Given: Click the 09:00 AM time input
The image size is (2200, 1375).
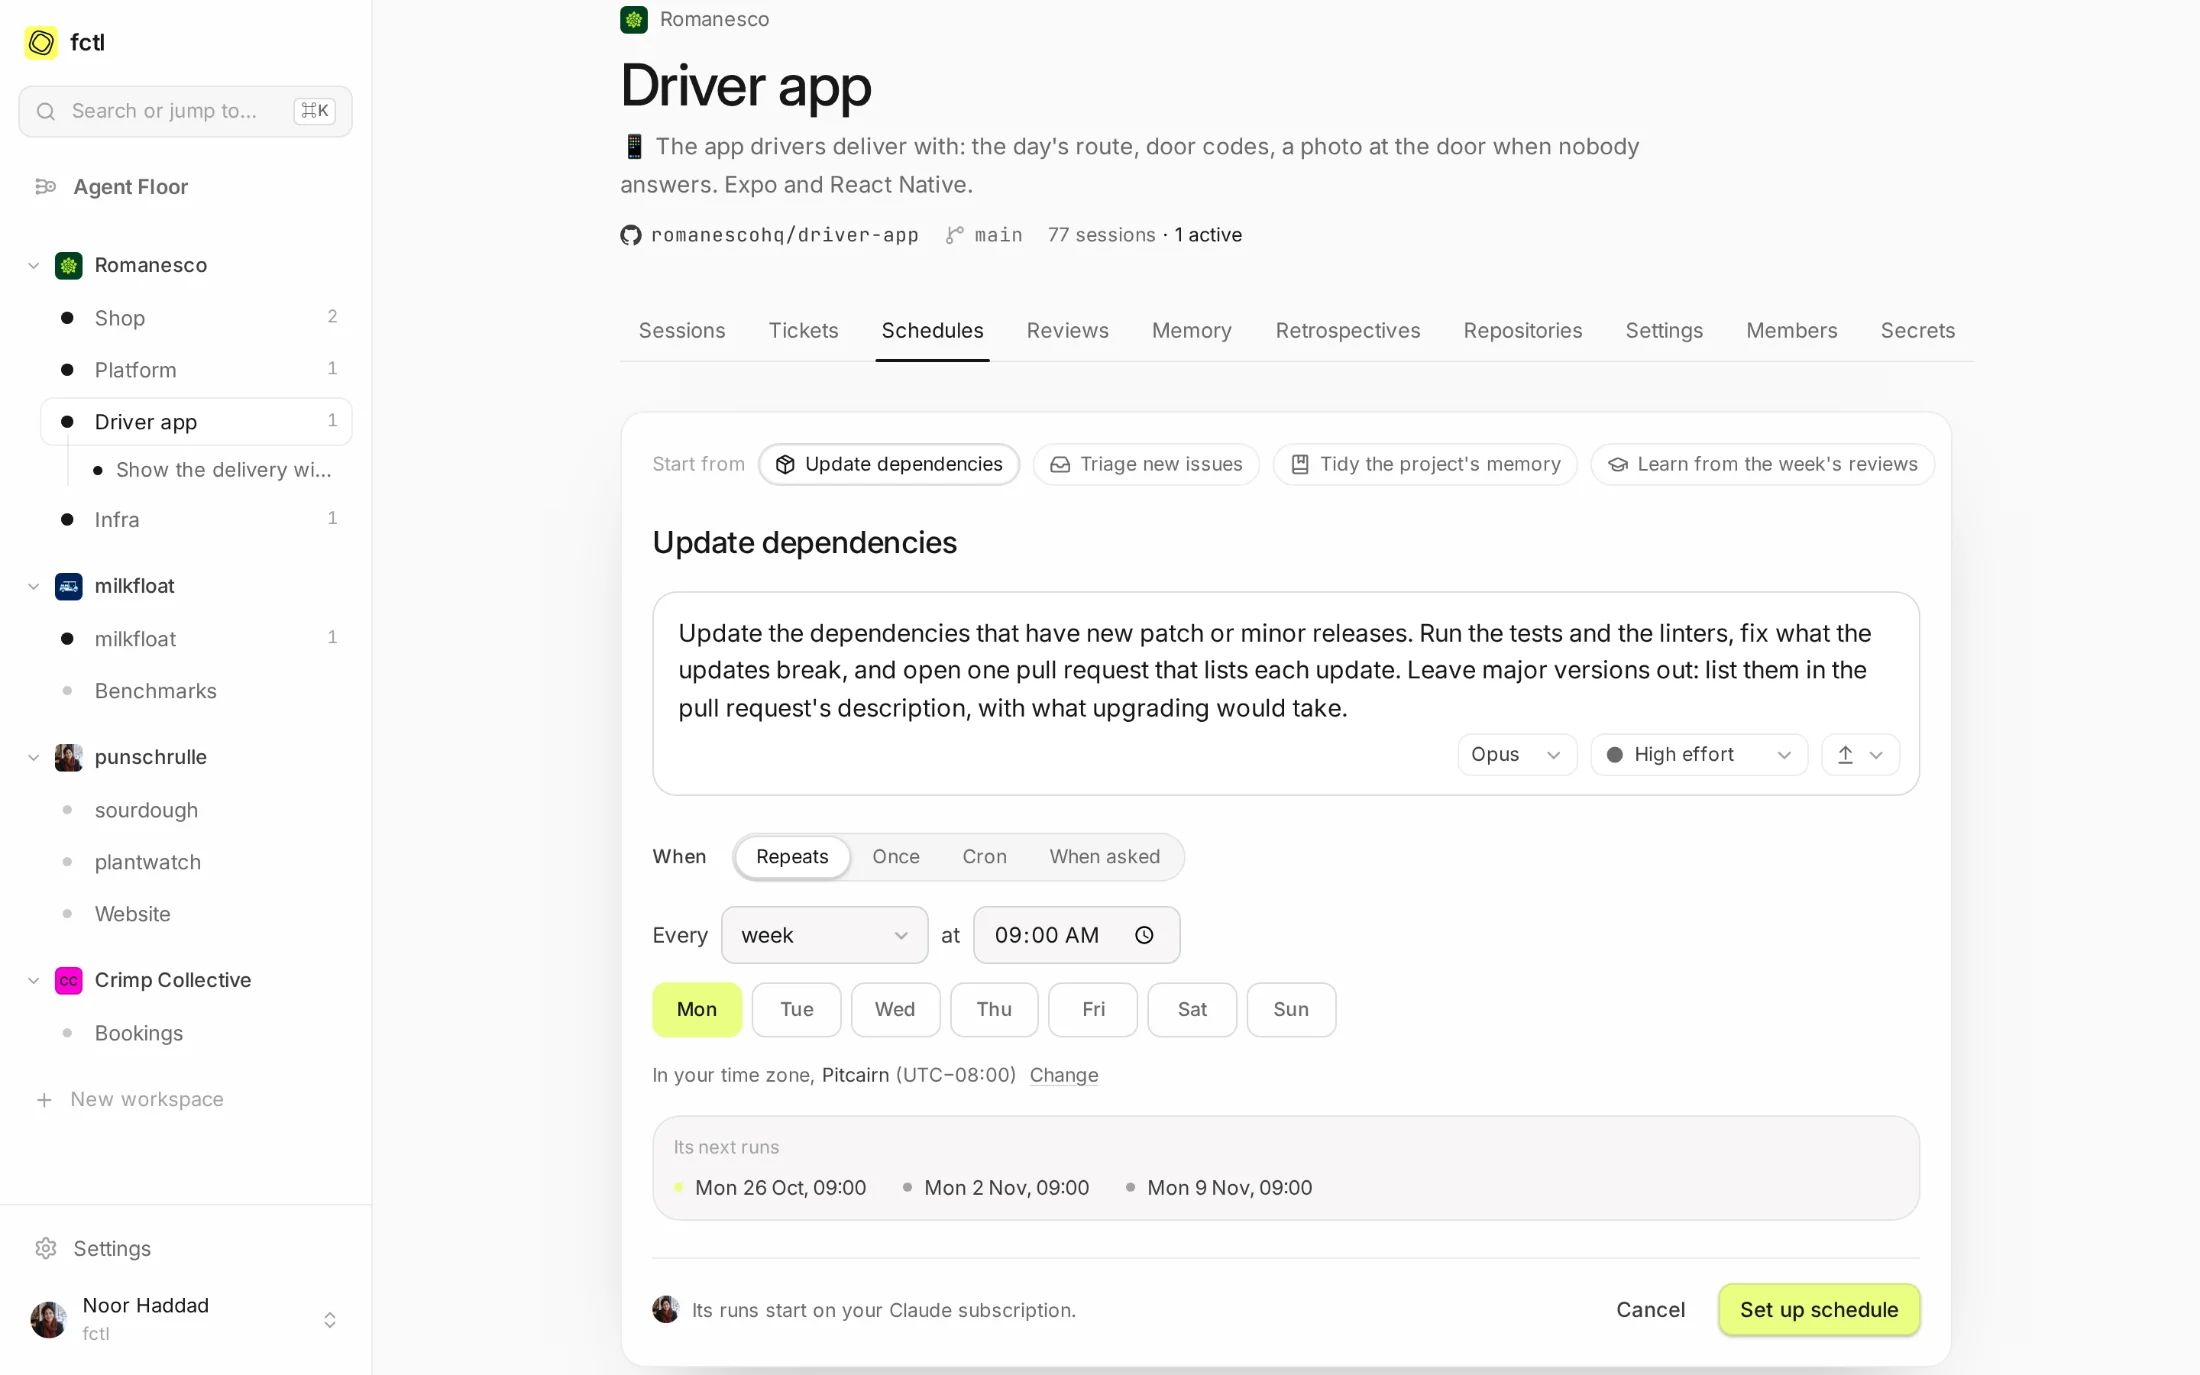Looking at the screenshot, I should click(1077, 935).
